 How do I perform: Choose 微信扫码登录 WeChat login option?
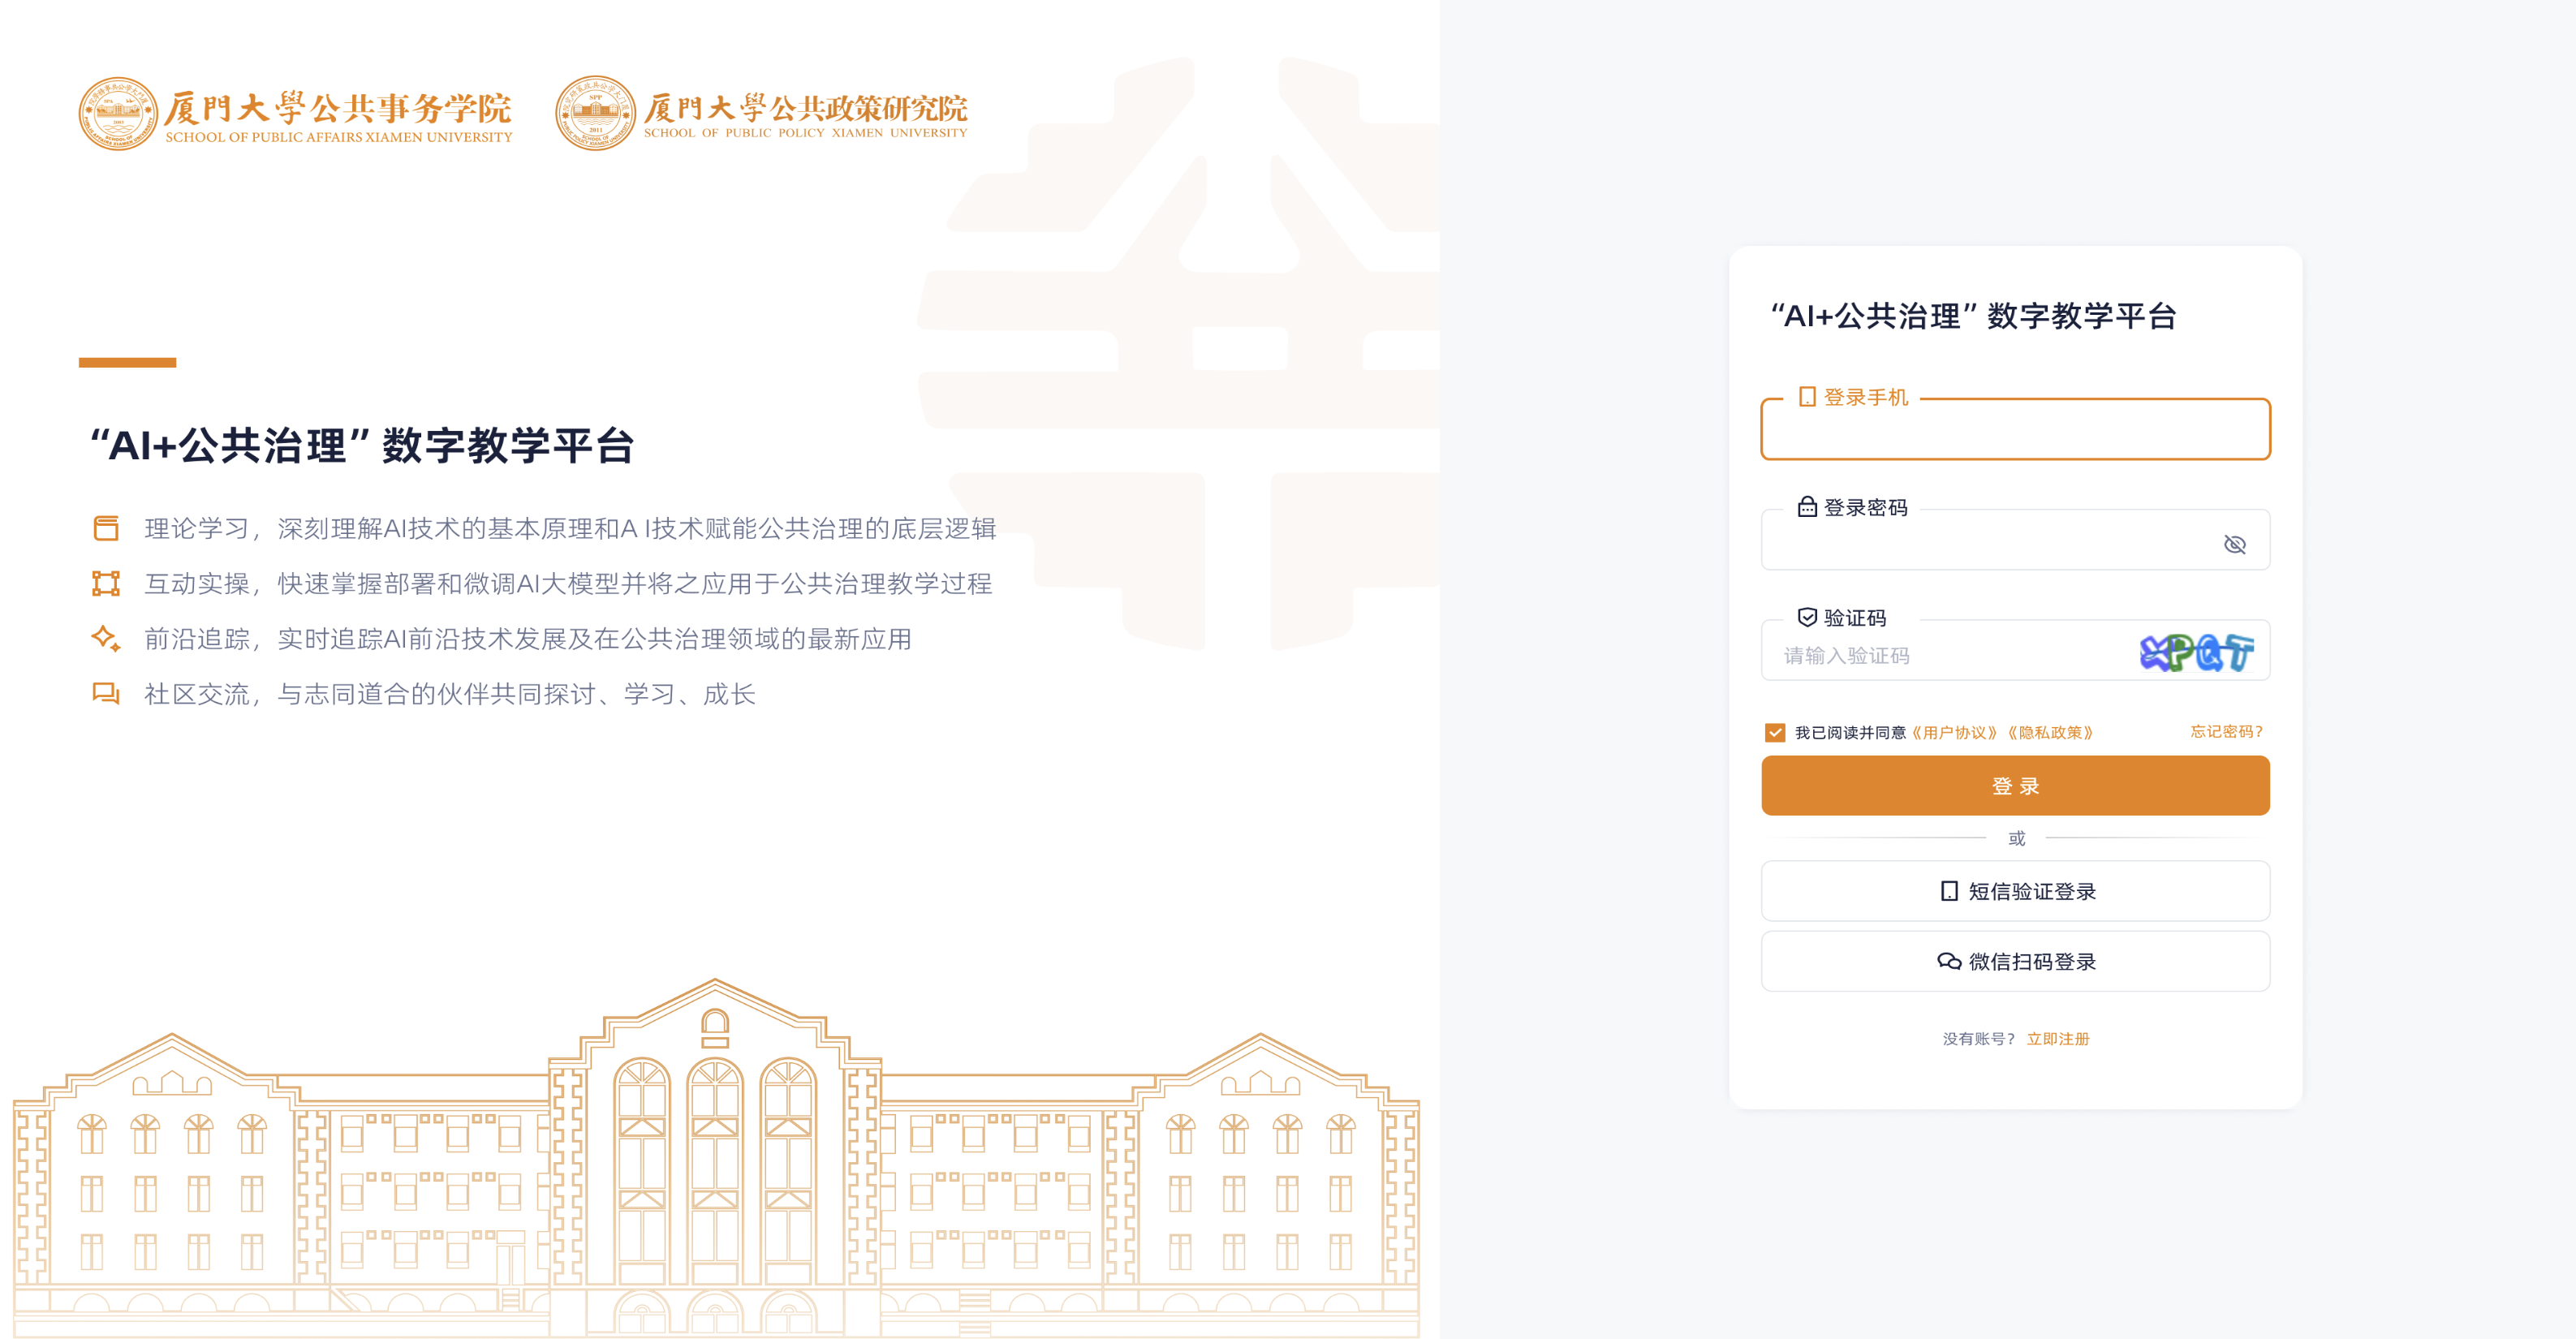(2015, 961)
